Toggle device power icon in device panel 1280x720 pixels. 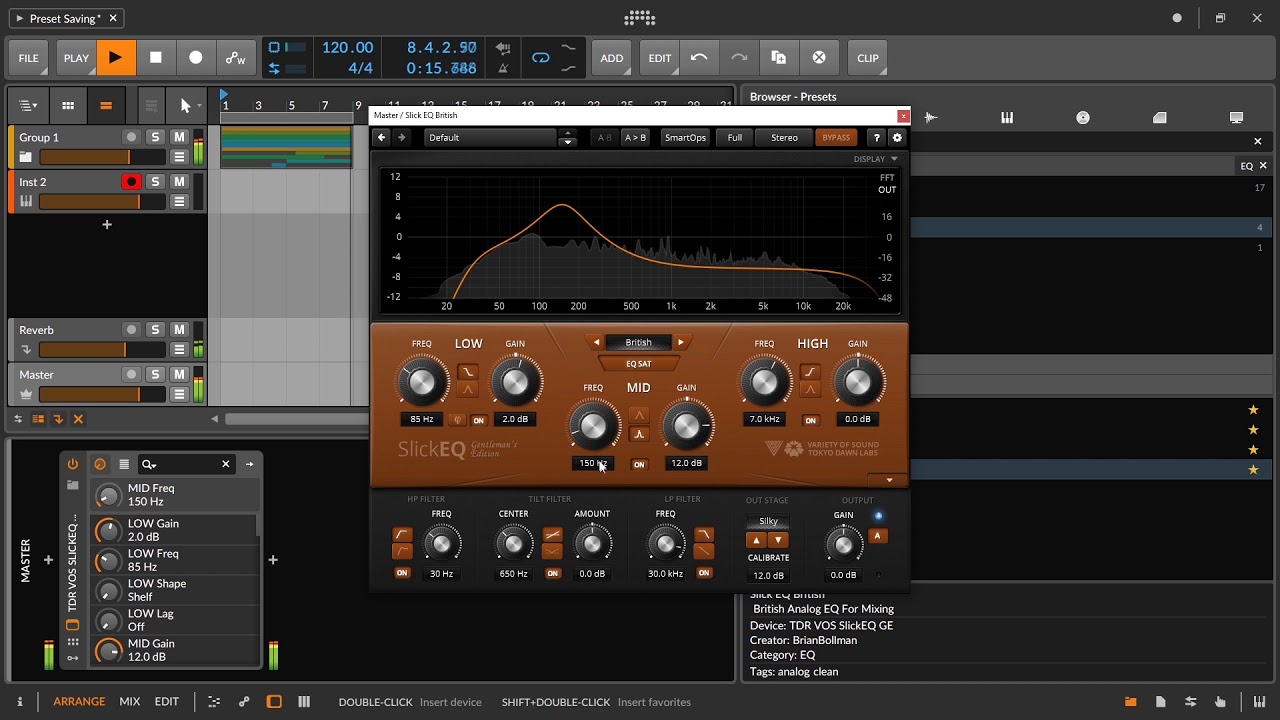point(72,464)
